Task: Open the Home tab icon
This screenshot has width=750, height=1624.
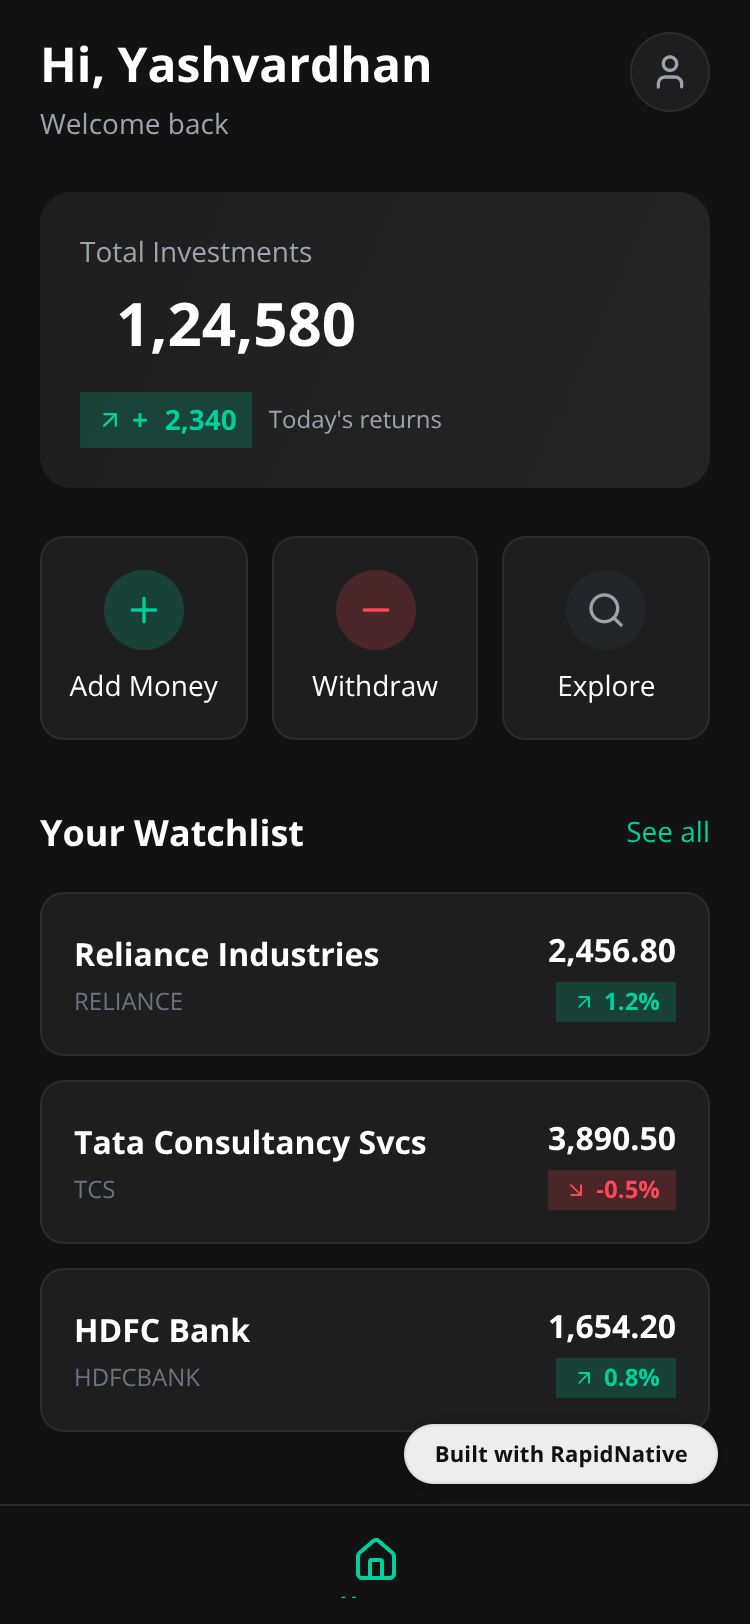Action: 375,1559
